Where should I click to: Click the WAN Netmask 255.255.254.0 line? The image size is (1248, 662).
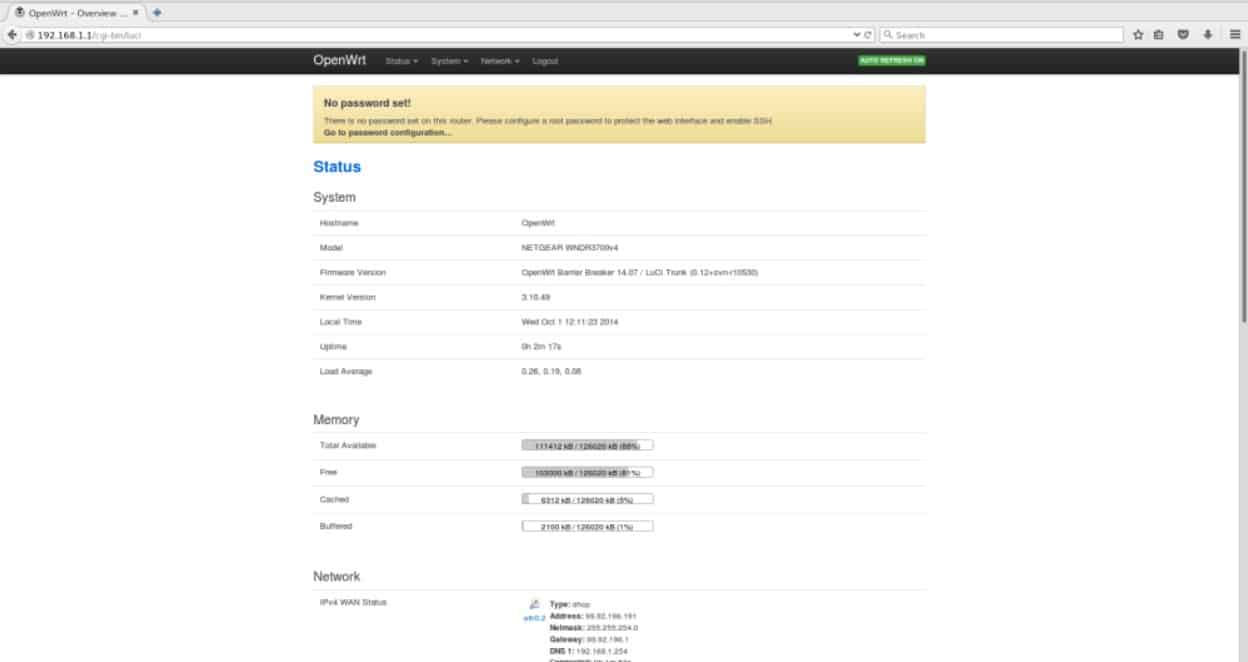(594, 628)
